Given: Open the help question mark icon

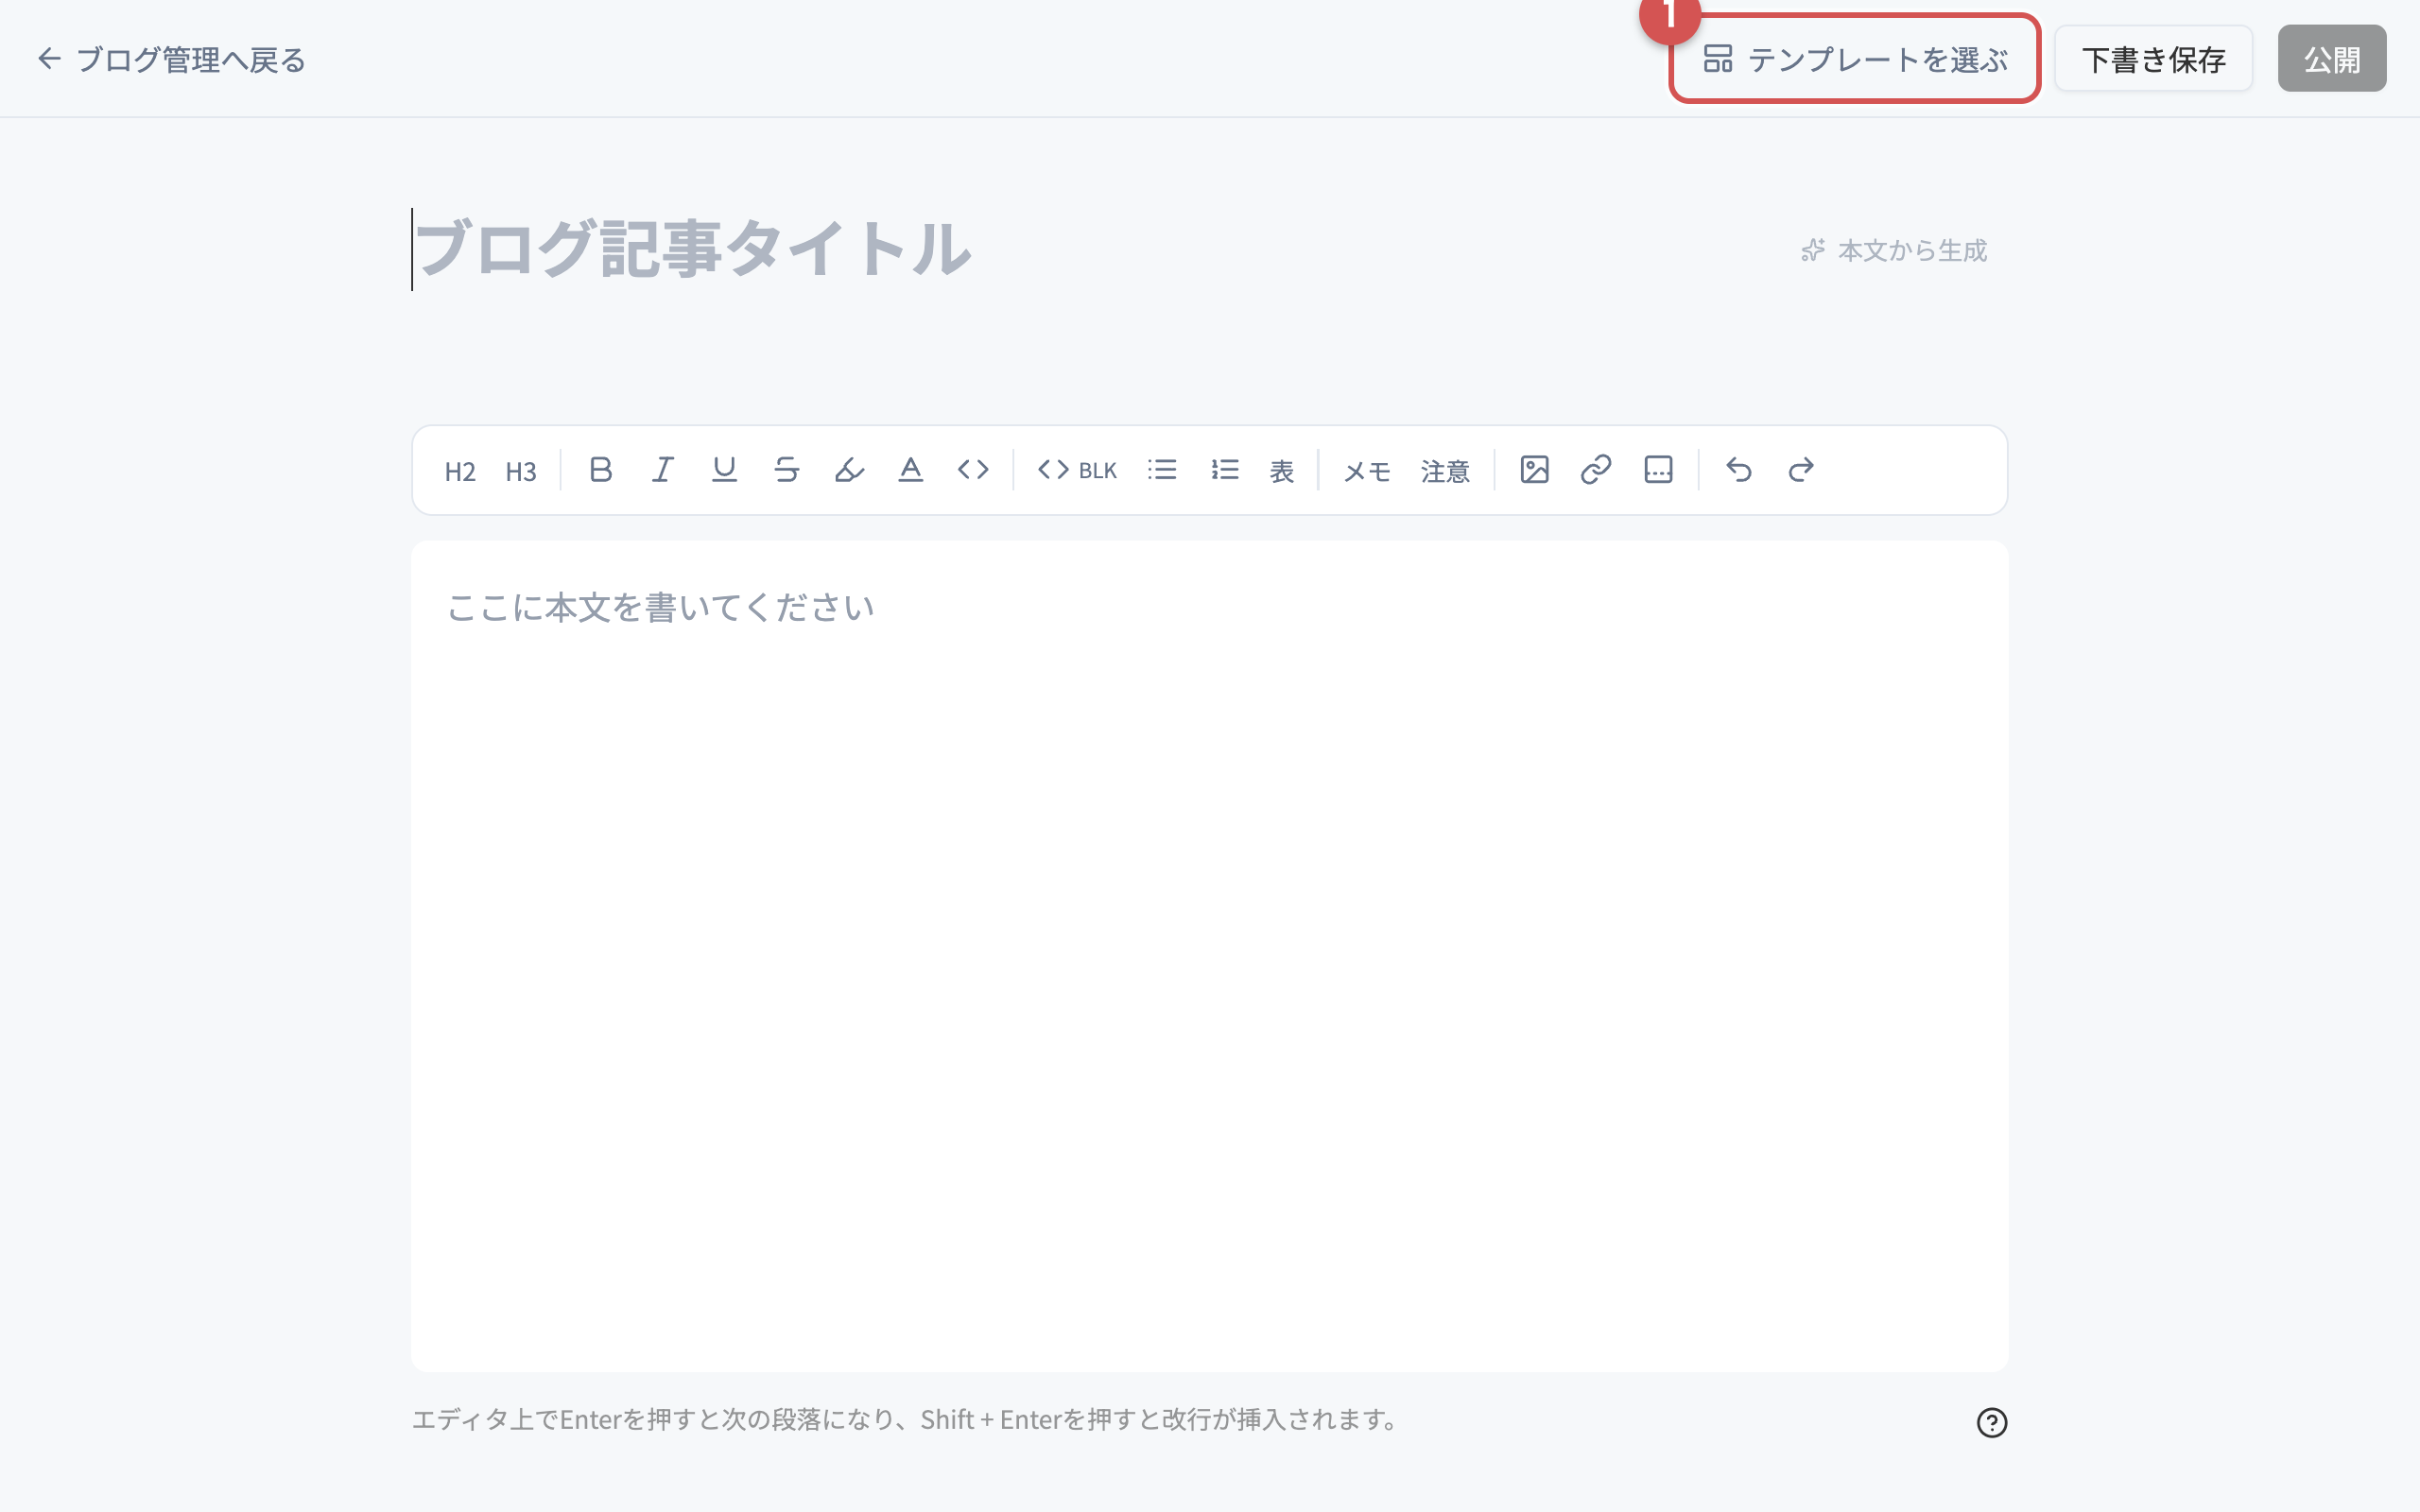Looking at the screenshot, I should point(1991,1422).
